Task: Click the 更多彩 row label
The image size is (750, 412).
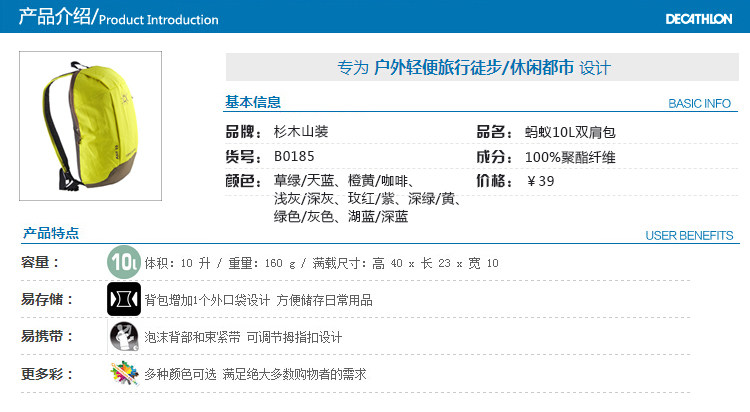Action: point(47,374)
